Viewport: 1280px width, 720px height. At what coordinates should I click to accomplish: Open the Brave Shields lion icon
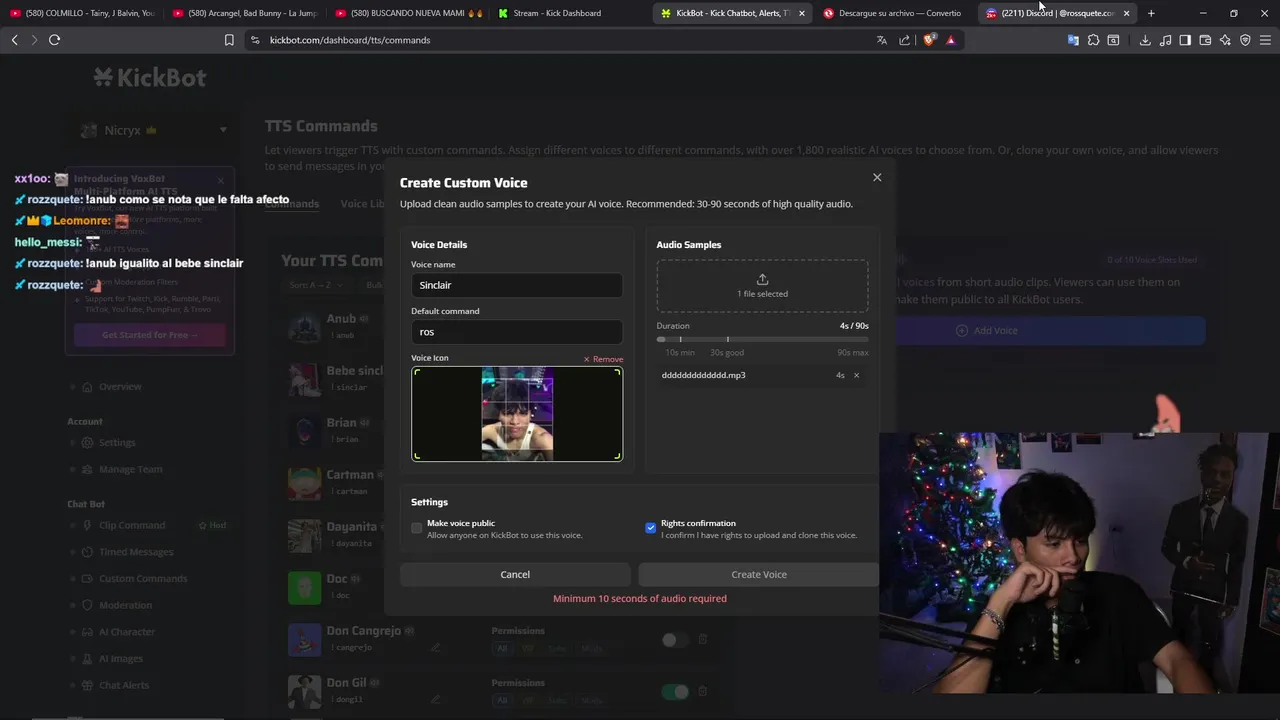(930, 40)
